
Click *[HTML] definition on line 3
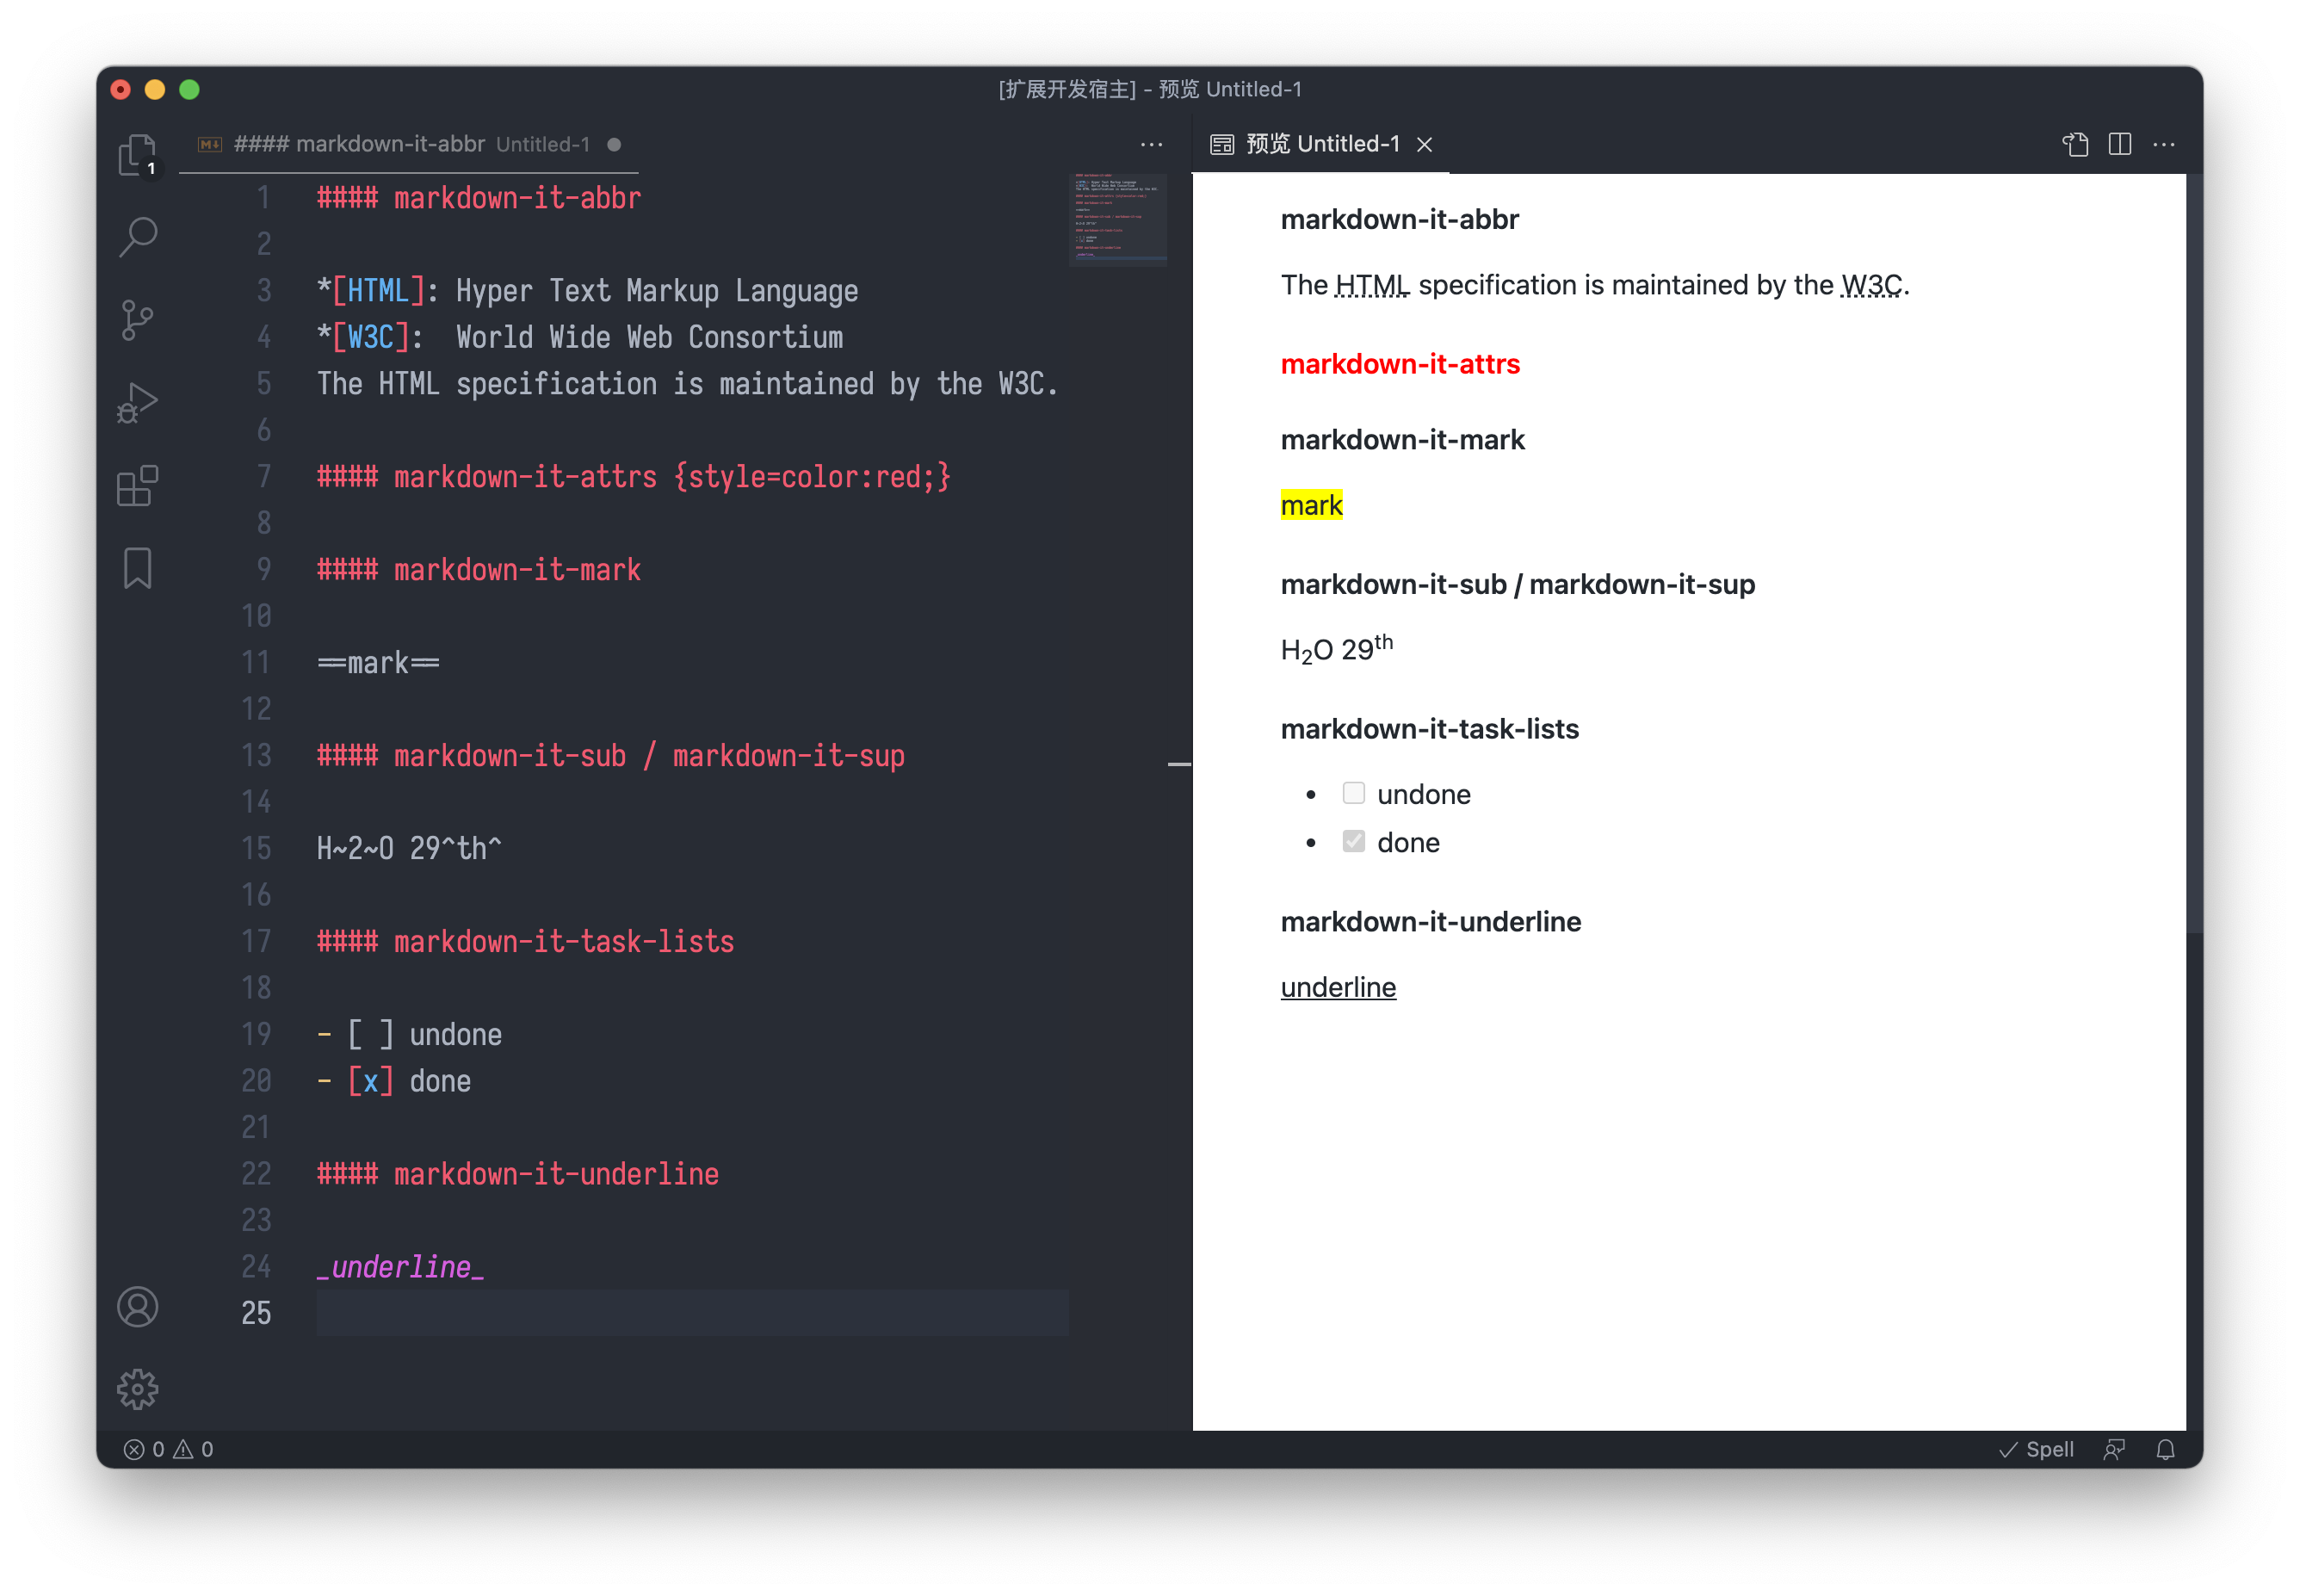pos(587,291)
